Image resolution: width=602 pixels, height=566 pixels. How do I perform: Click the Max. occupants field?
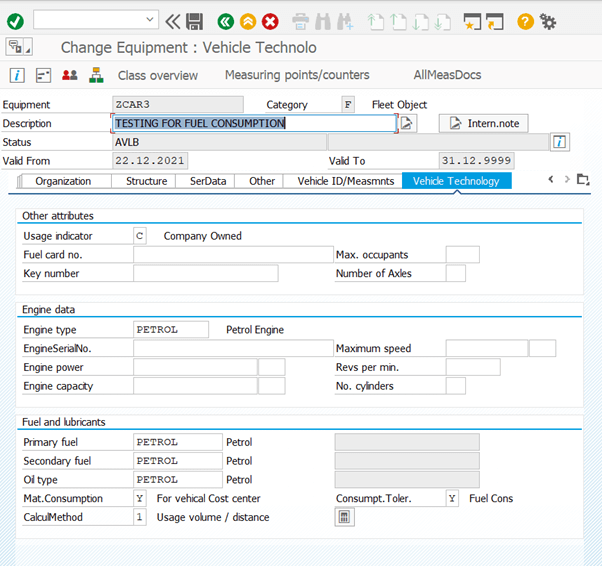coord(462,255)
